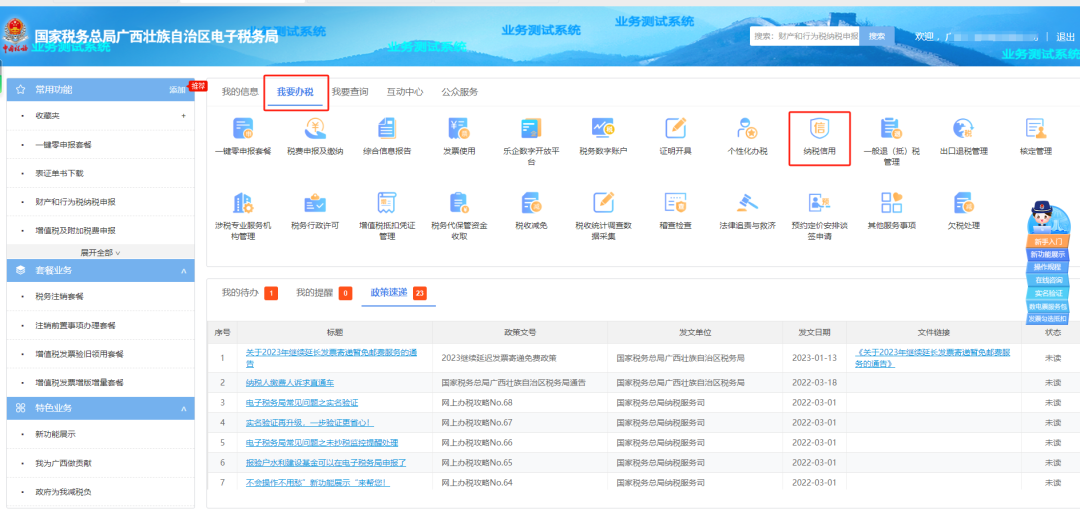Switch to 我要查询 tab
This screenshot has height=525, width=1080.
[x=350, y=92]
